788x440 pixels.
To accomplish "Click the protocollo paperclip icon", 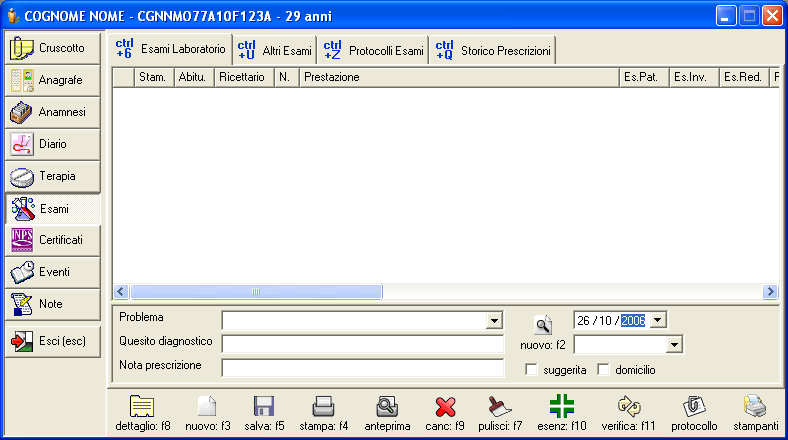I will point(694,406).
